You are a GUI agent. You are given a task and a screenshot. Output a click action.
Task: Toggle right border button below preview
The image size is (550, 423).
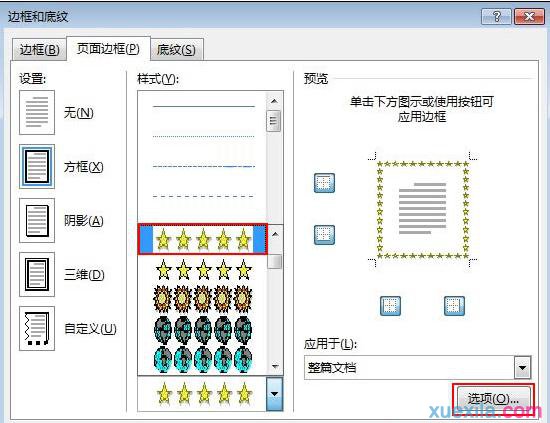click(454, 306)
